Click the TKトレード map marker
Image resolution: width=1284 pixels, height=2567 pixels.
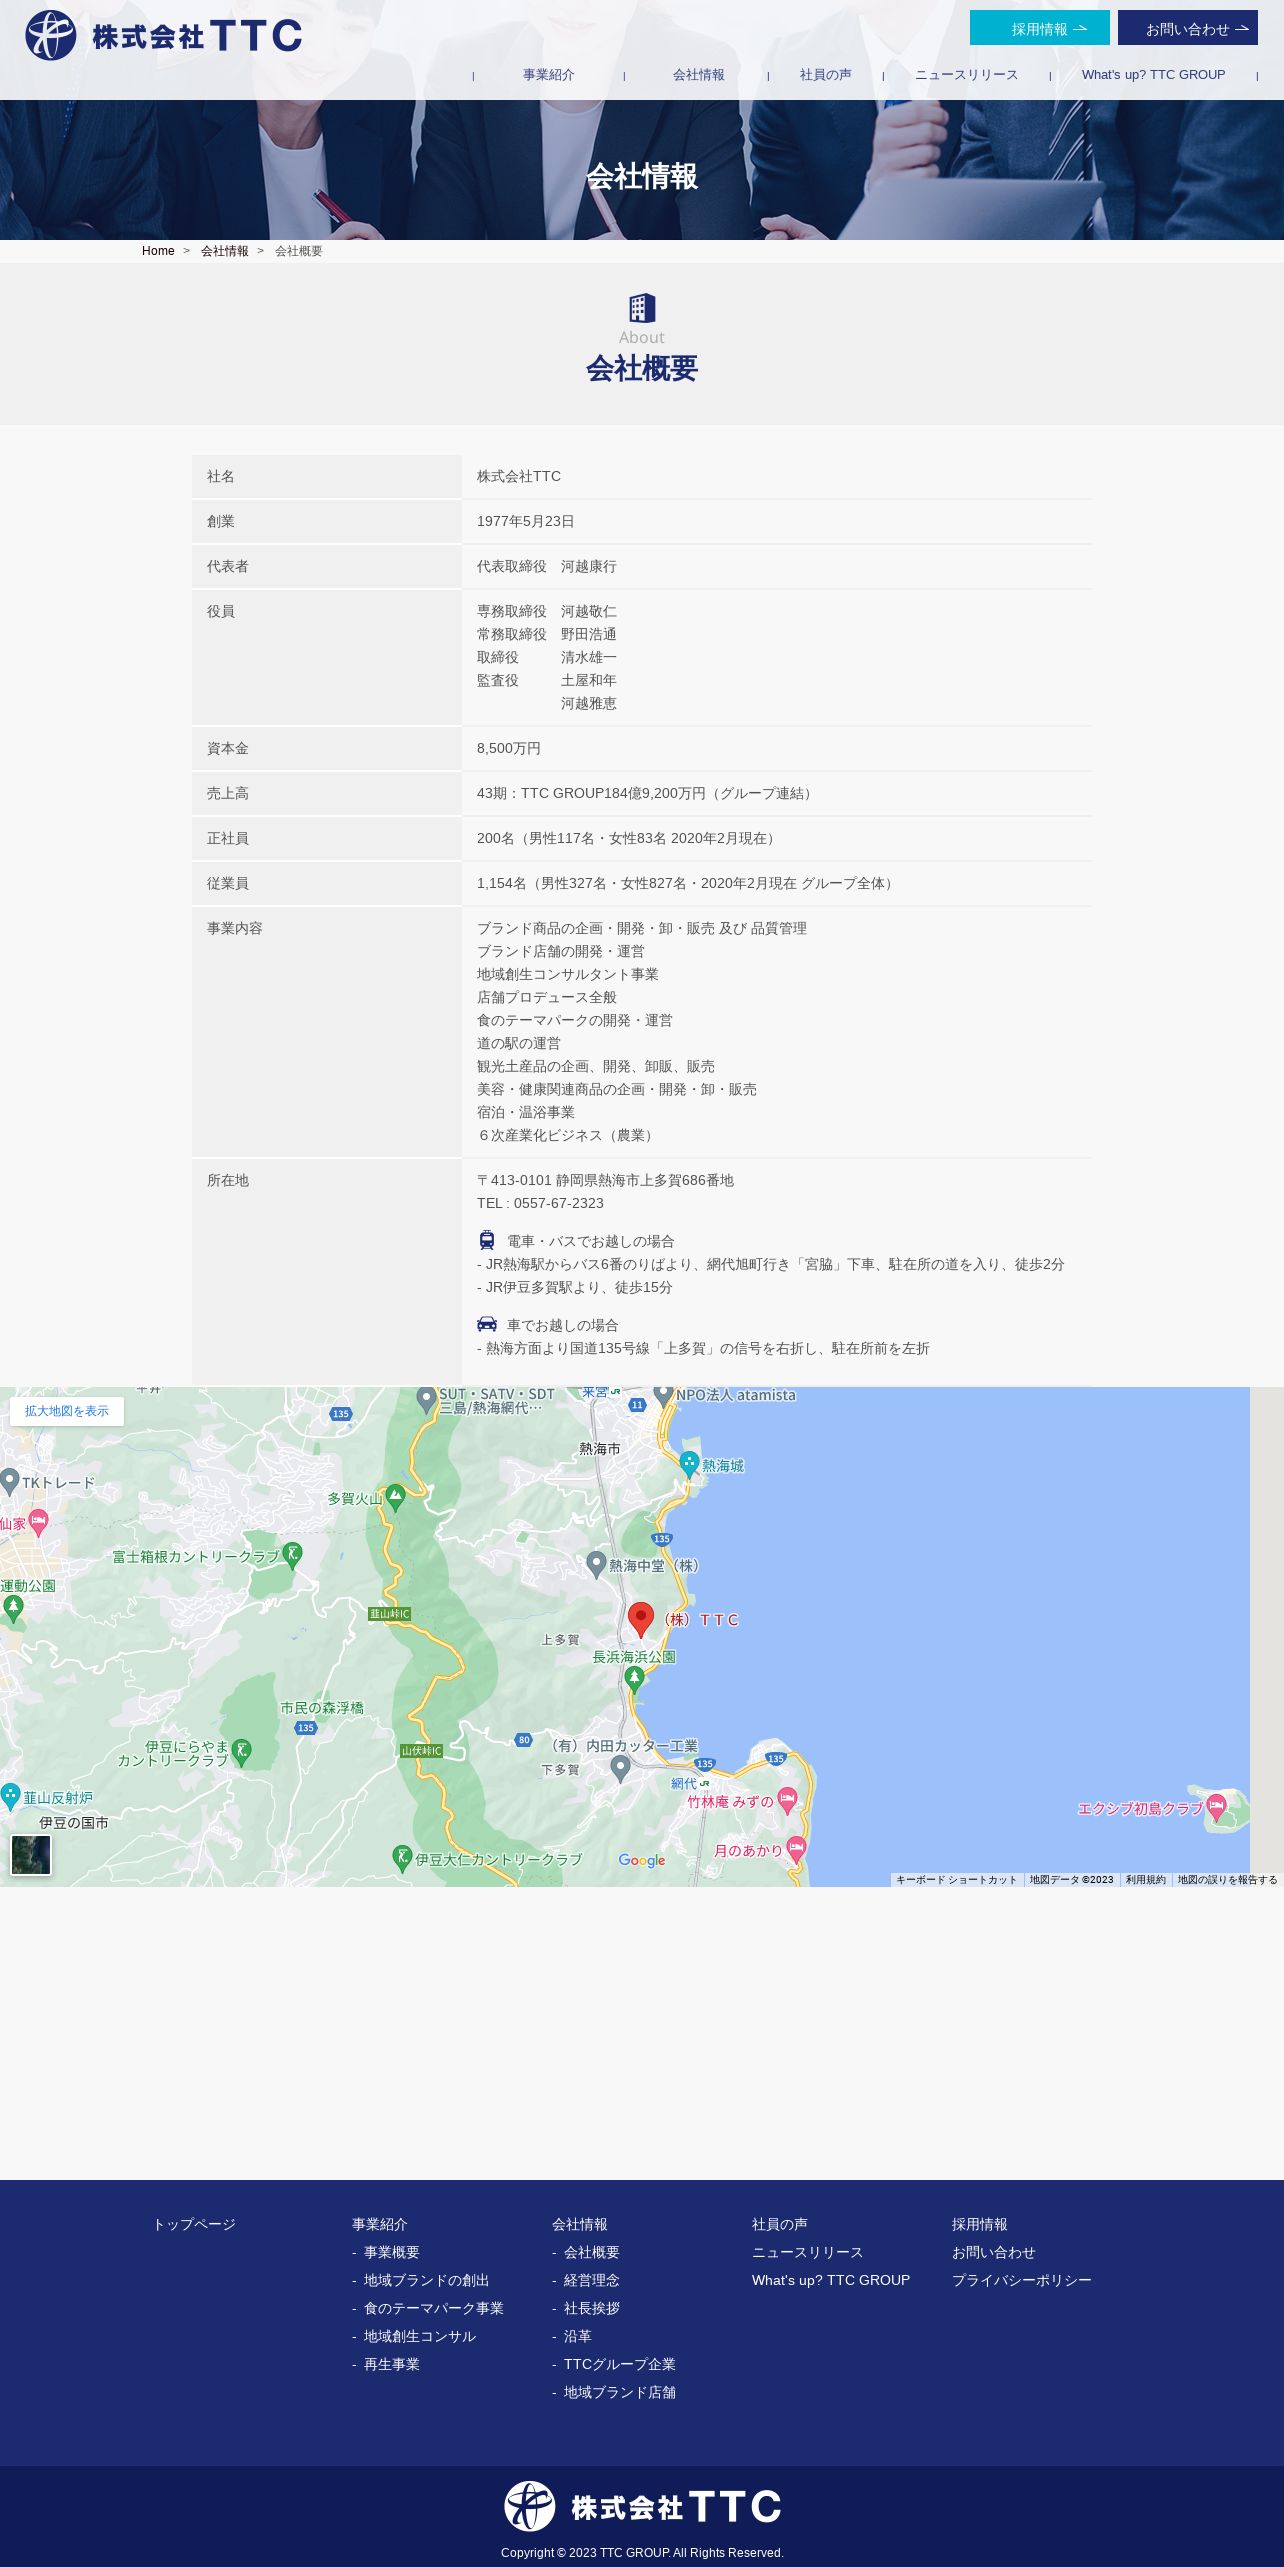click(10, 1481)
